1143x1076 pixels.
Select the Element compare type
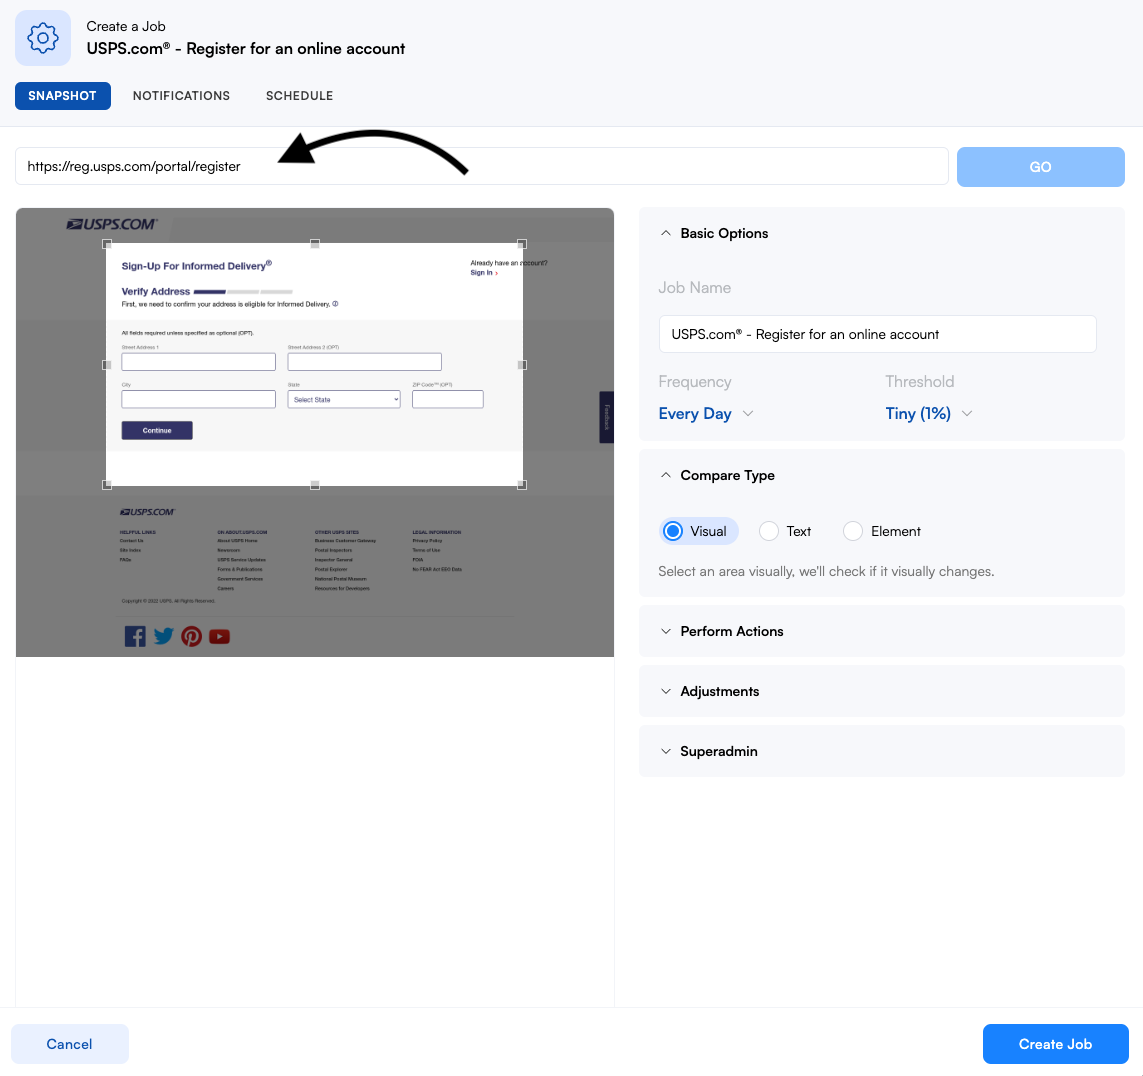[x=882, y=531]
